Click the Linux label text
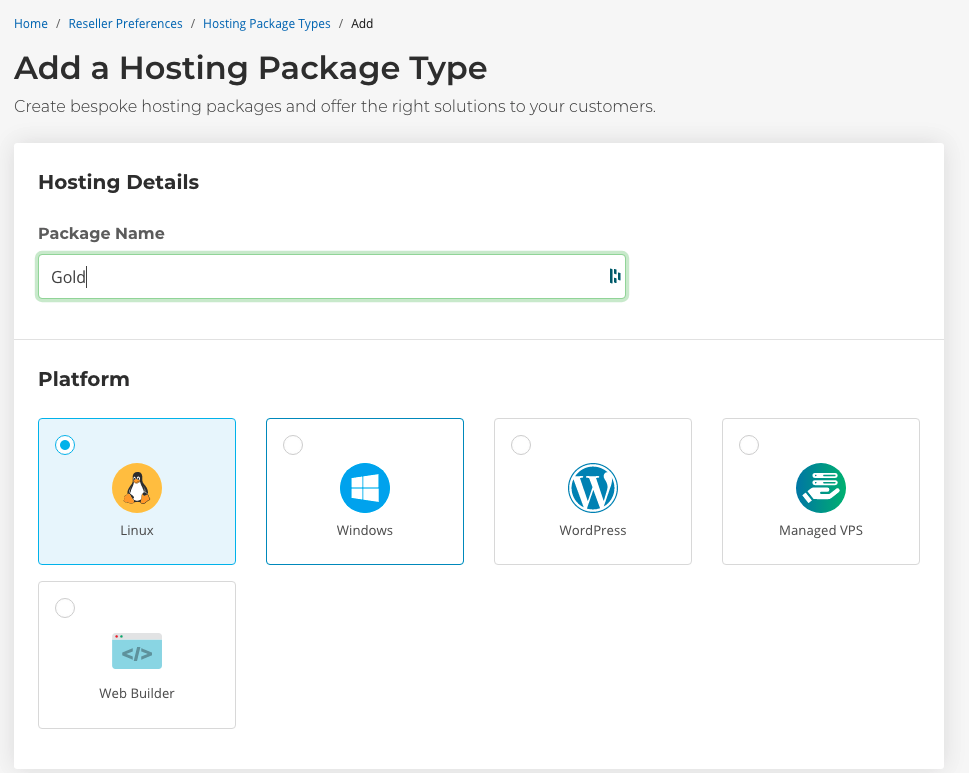 [137, 530]
